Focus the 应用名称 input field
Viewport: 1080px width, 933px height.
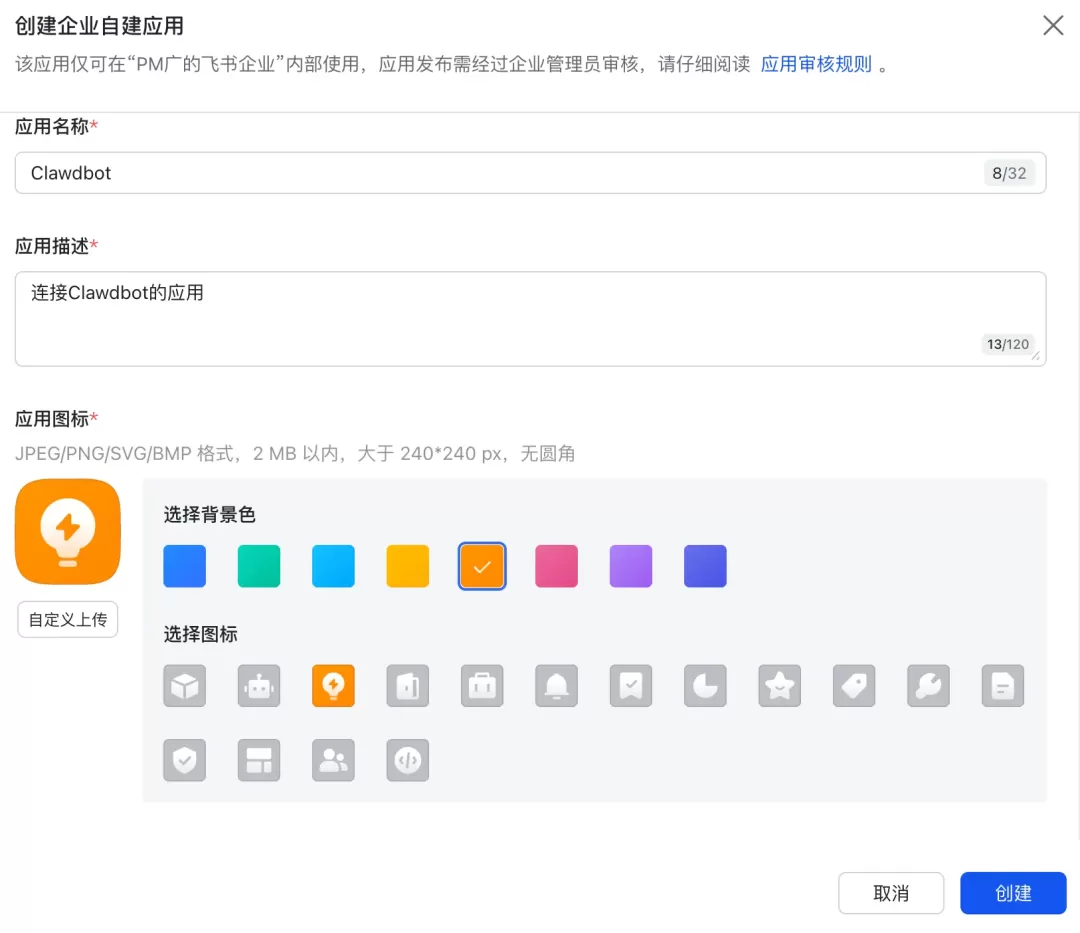point(530,173)
